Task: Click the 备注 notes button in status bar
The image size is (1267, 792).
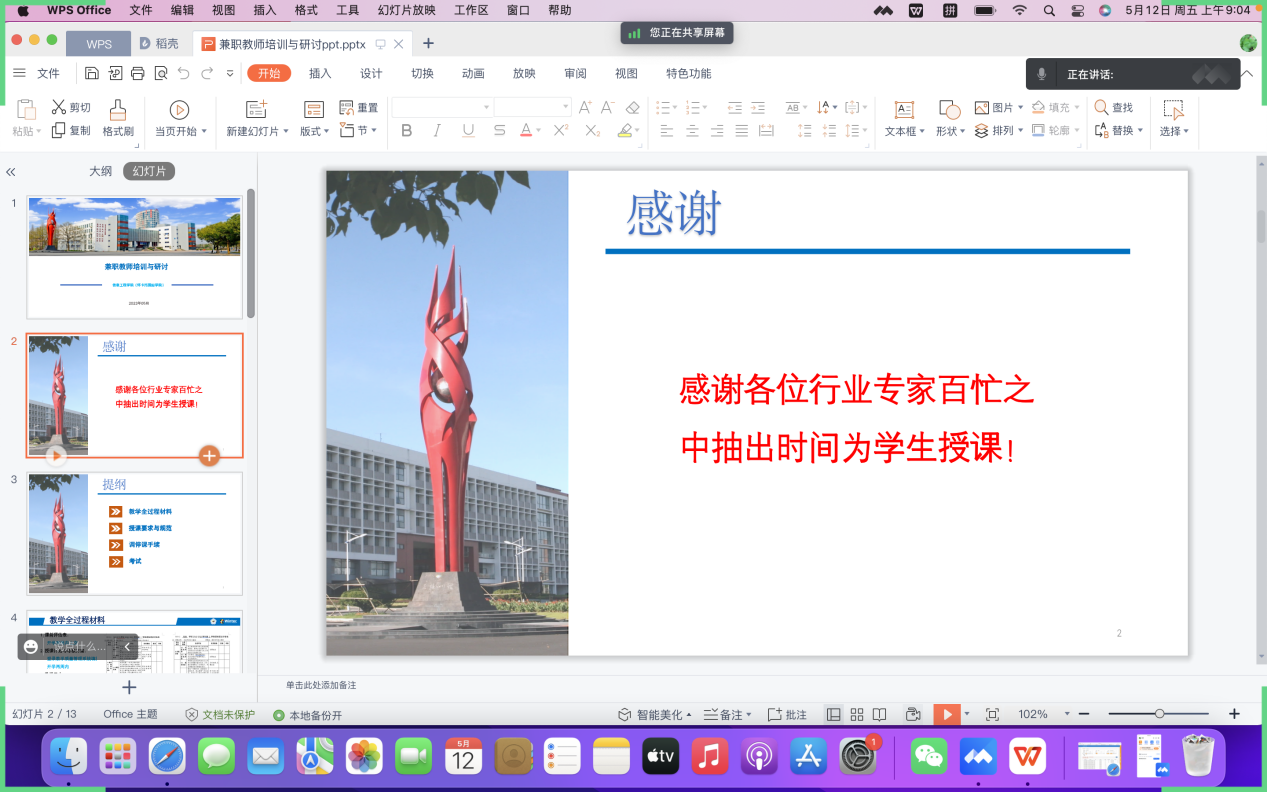Action: pos(728,714)
